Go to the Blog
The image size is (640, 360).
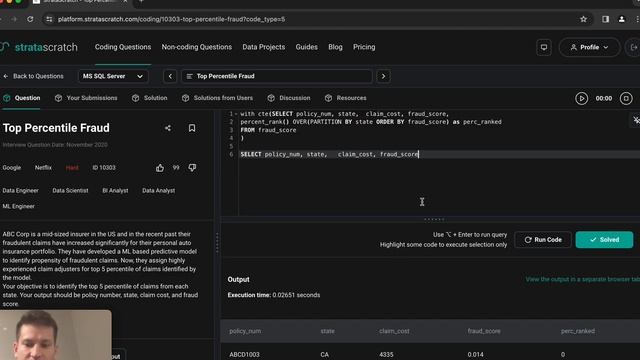pos(335,47)
